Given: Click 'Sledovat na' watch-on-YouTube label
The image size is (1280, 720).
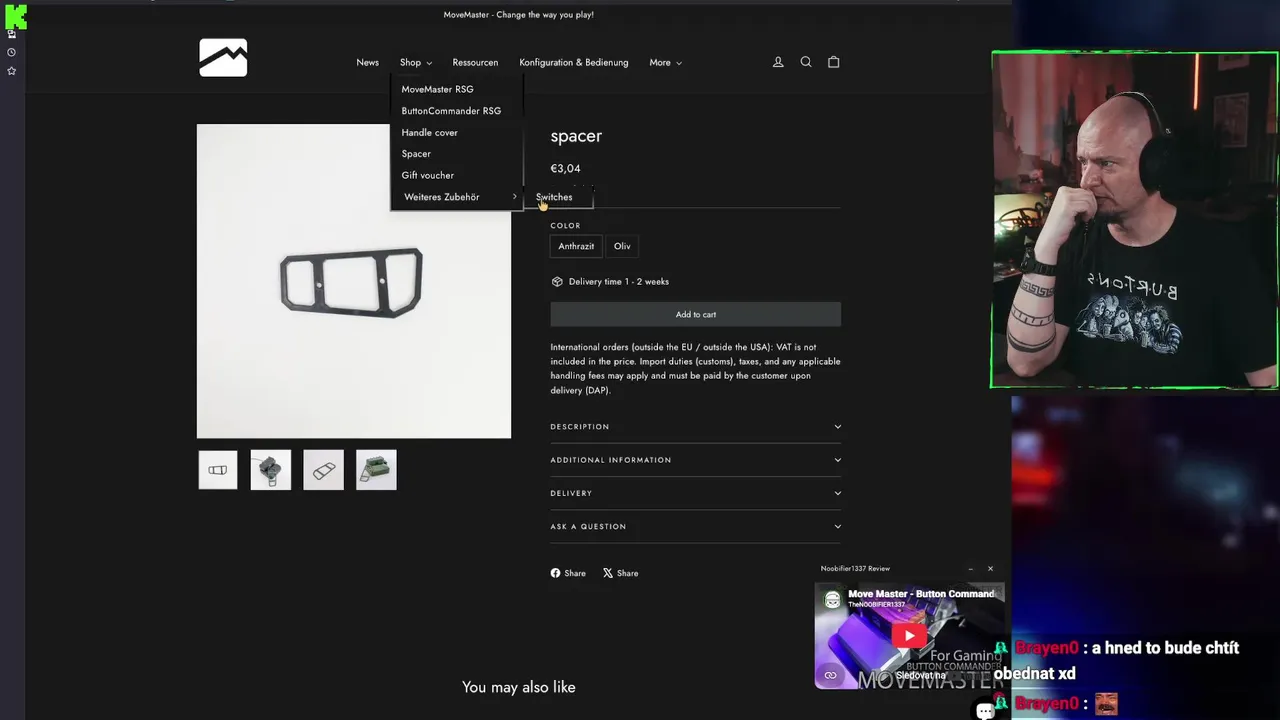Looking at the screenshot, I should [920, 675].
